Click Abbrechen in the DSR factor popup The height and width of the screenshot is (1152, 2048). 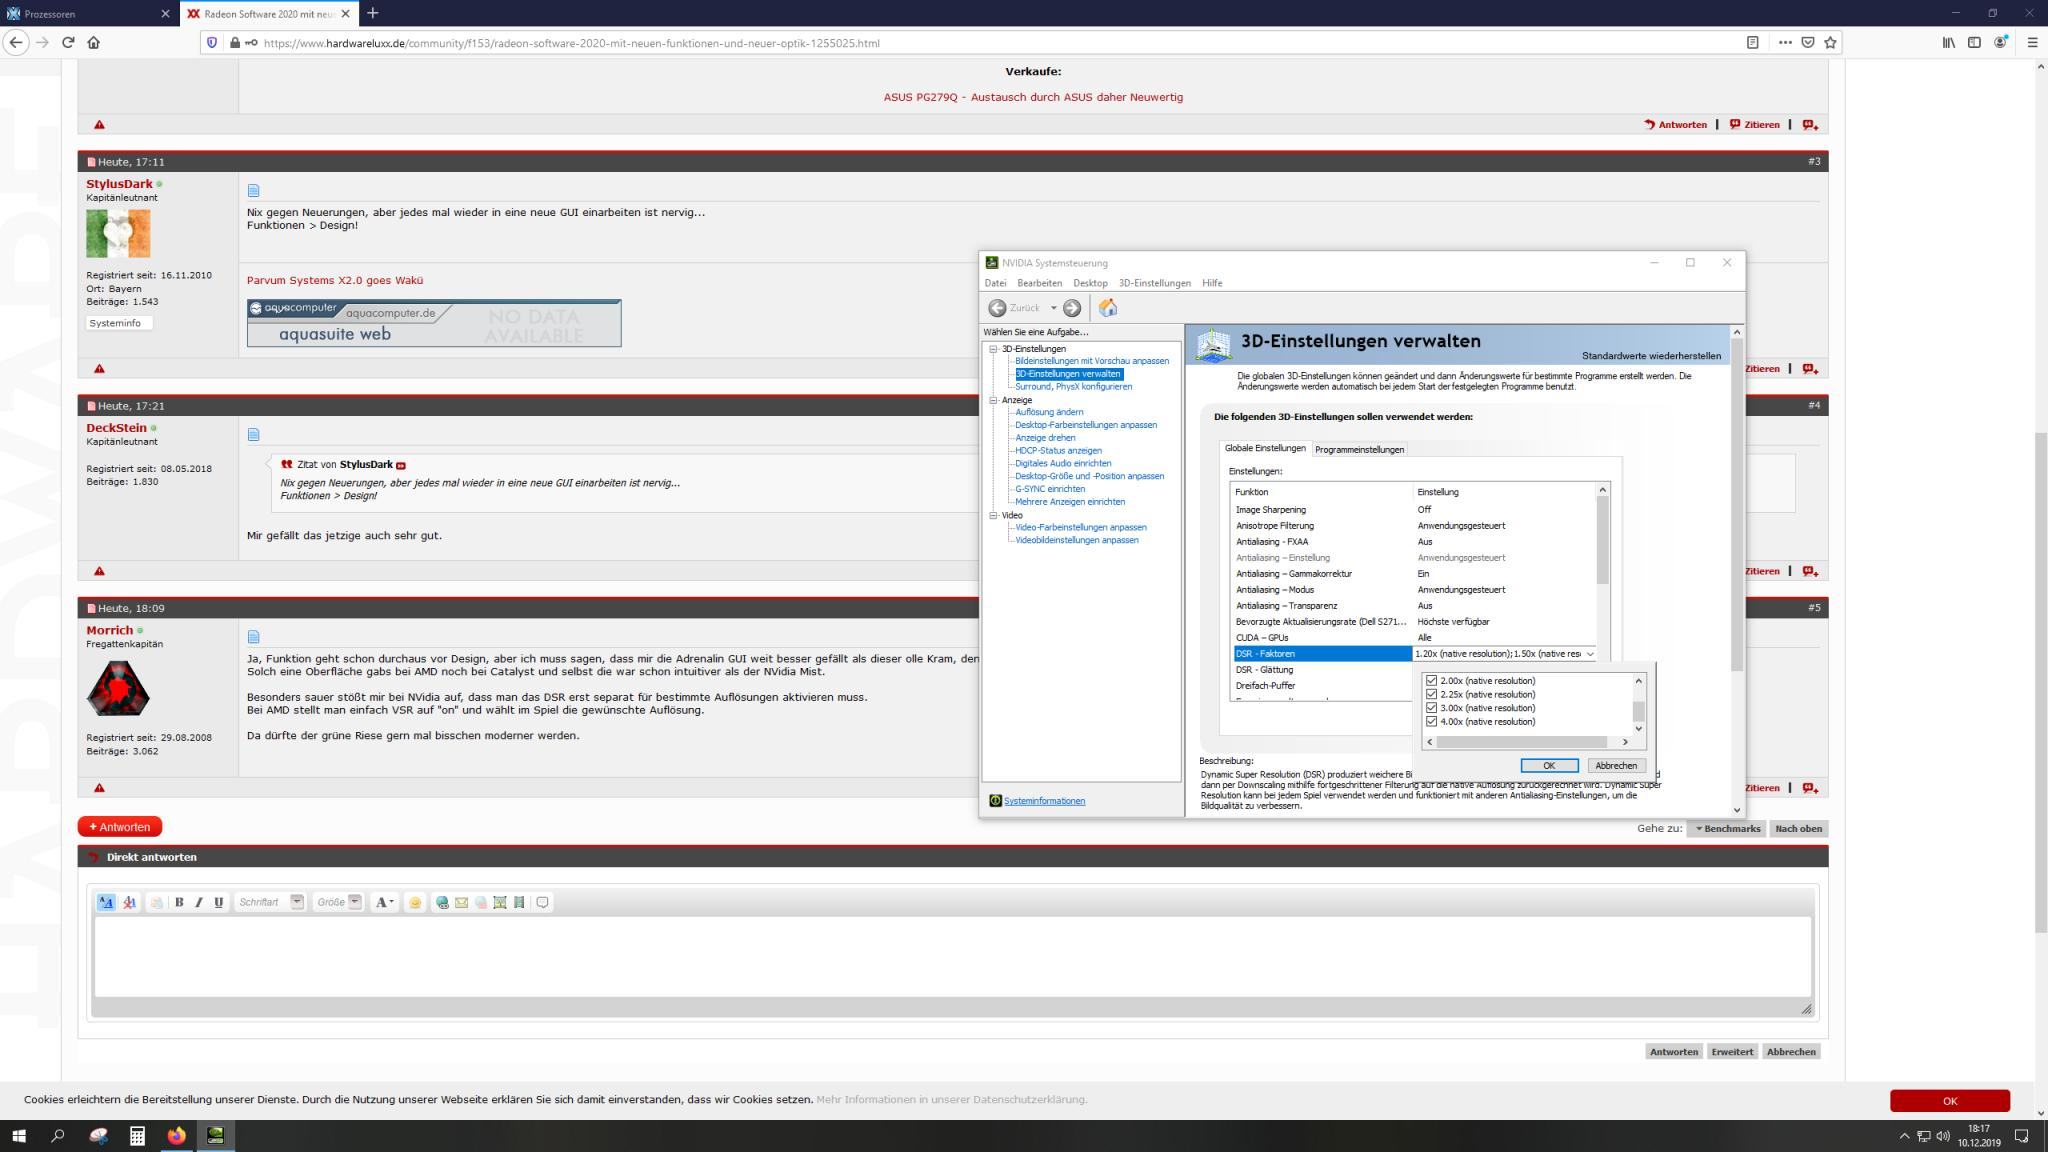click(x=1615, y=765)
